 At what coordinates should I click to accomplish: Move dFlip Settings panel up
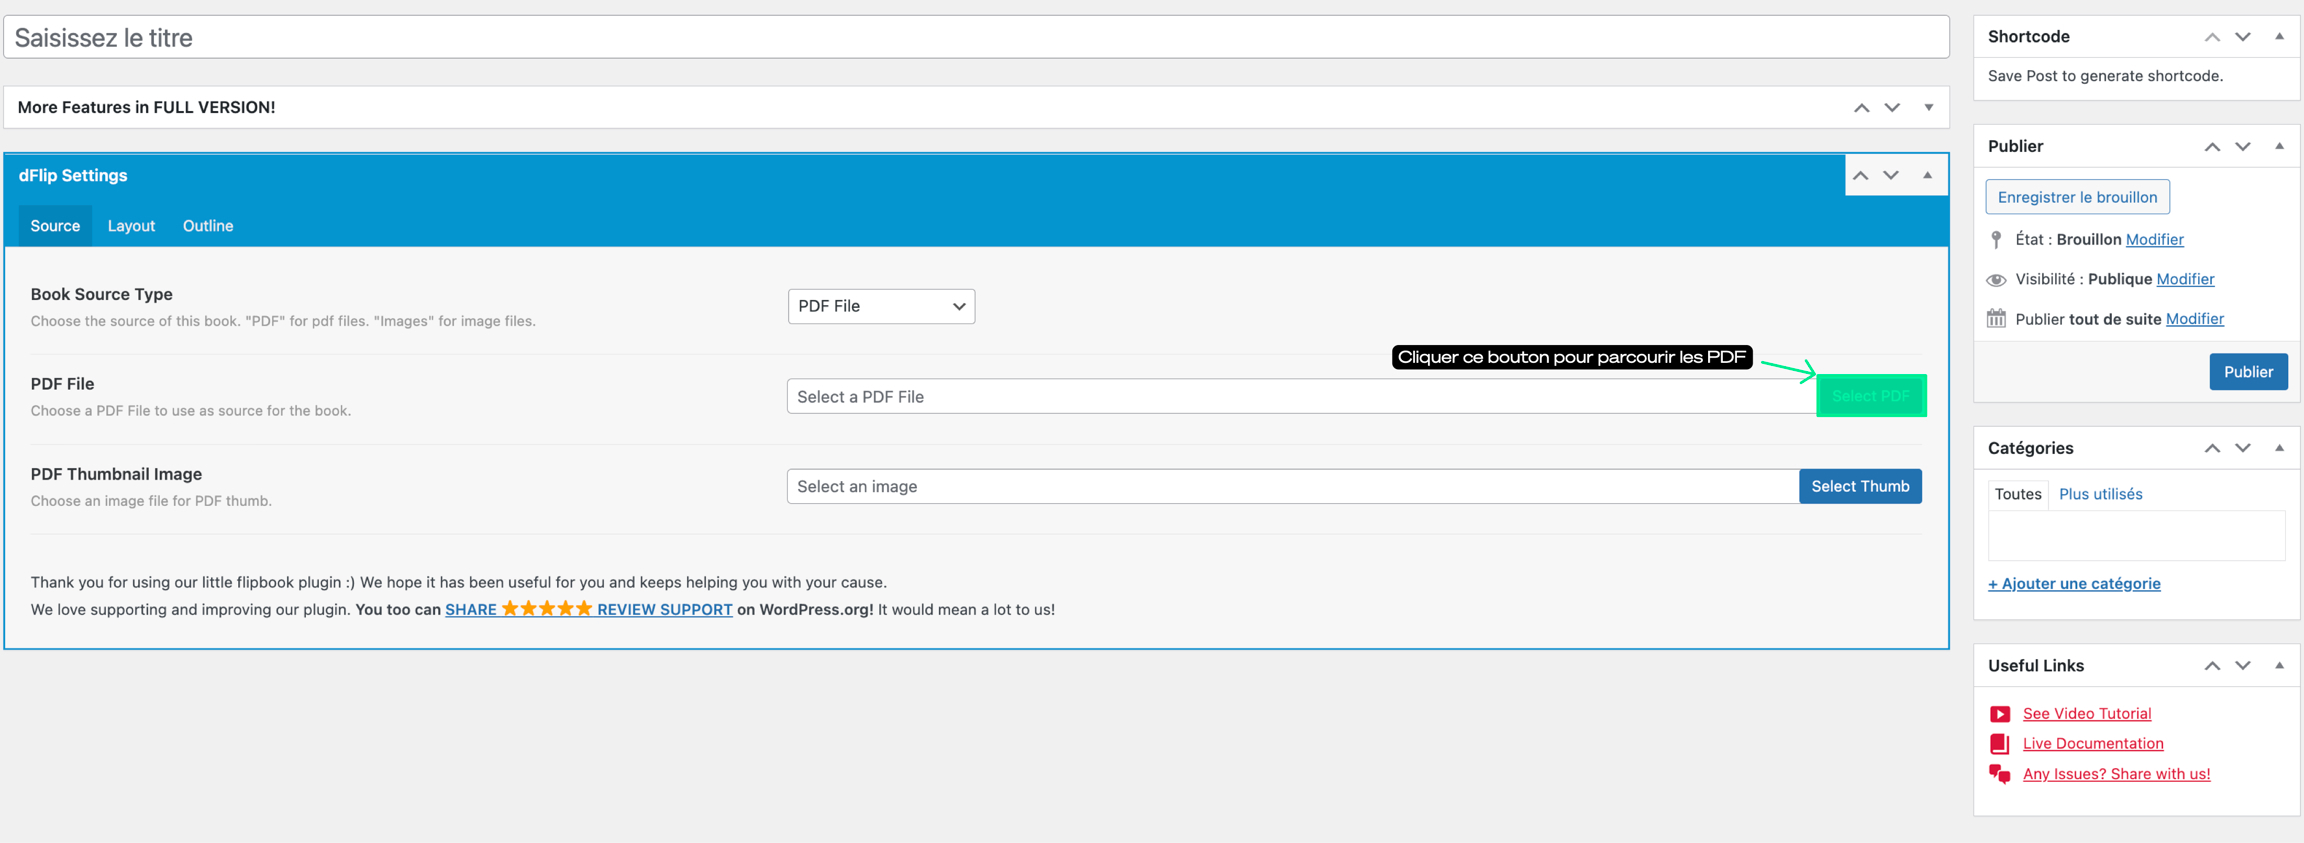click(x=1860, y=176)
